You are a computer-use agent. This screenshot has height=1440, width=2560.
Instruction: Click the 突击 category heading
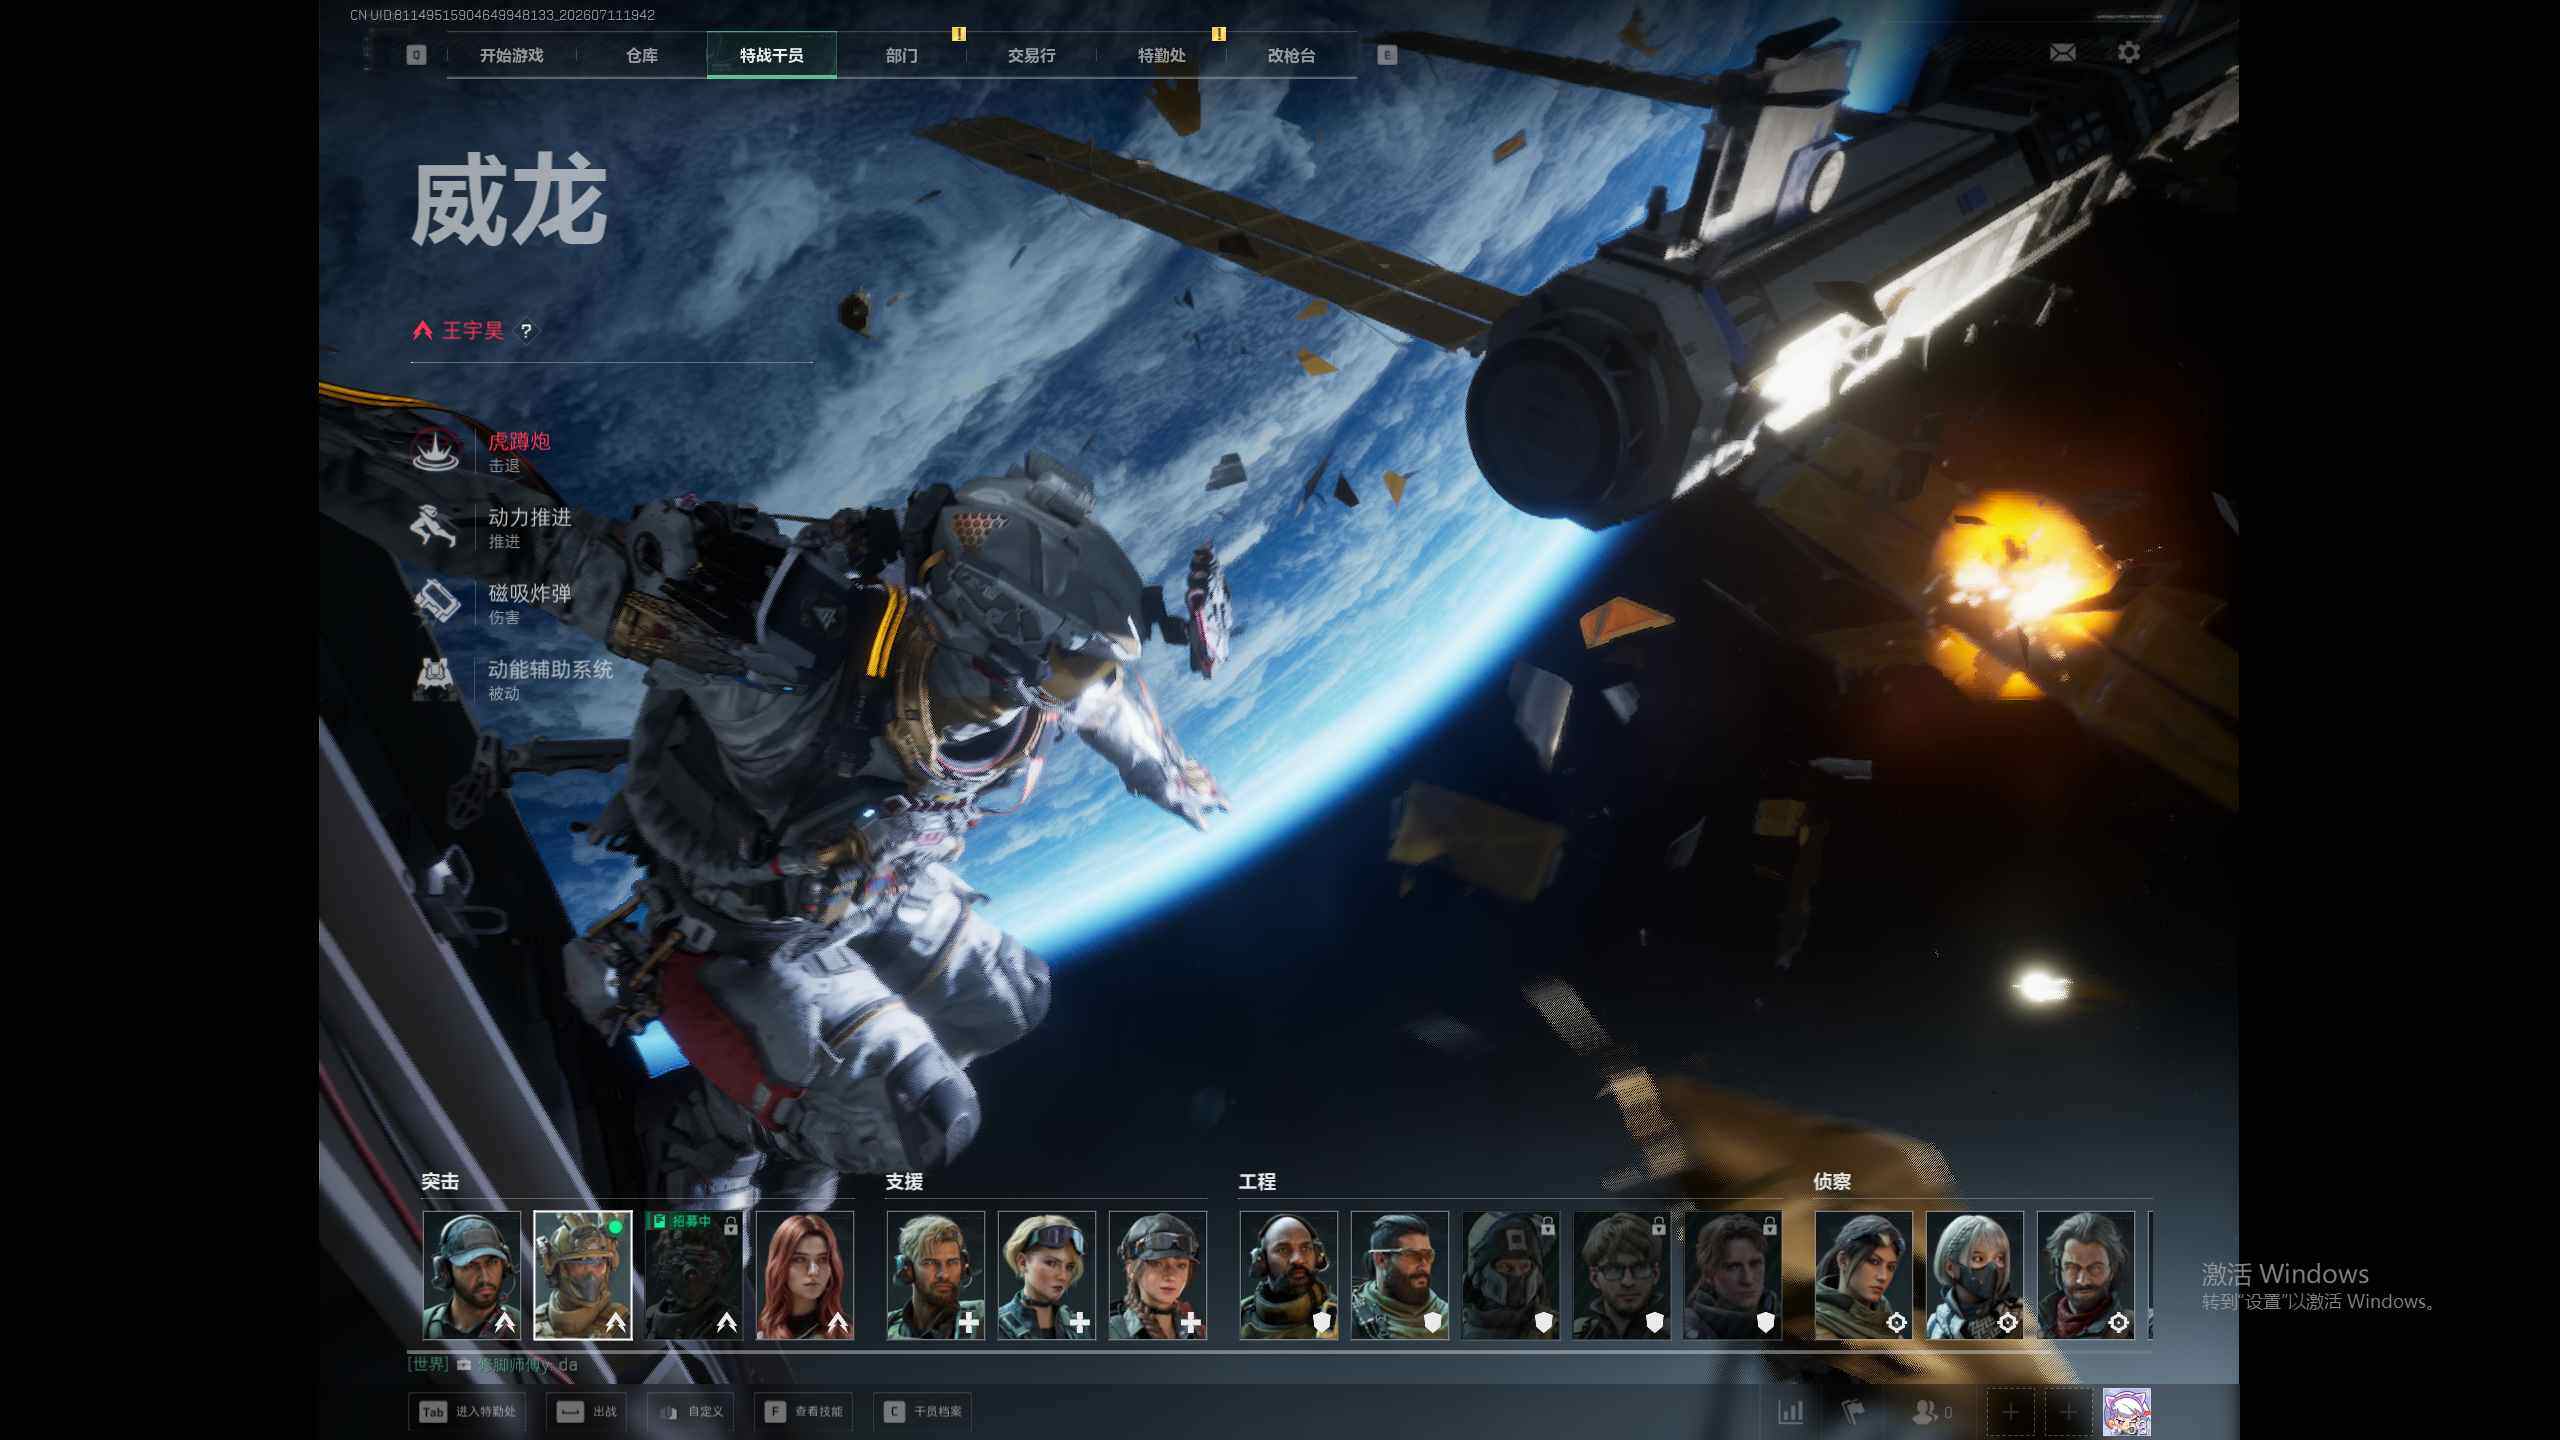[440, 1182]
